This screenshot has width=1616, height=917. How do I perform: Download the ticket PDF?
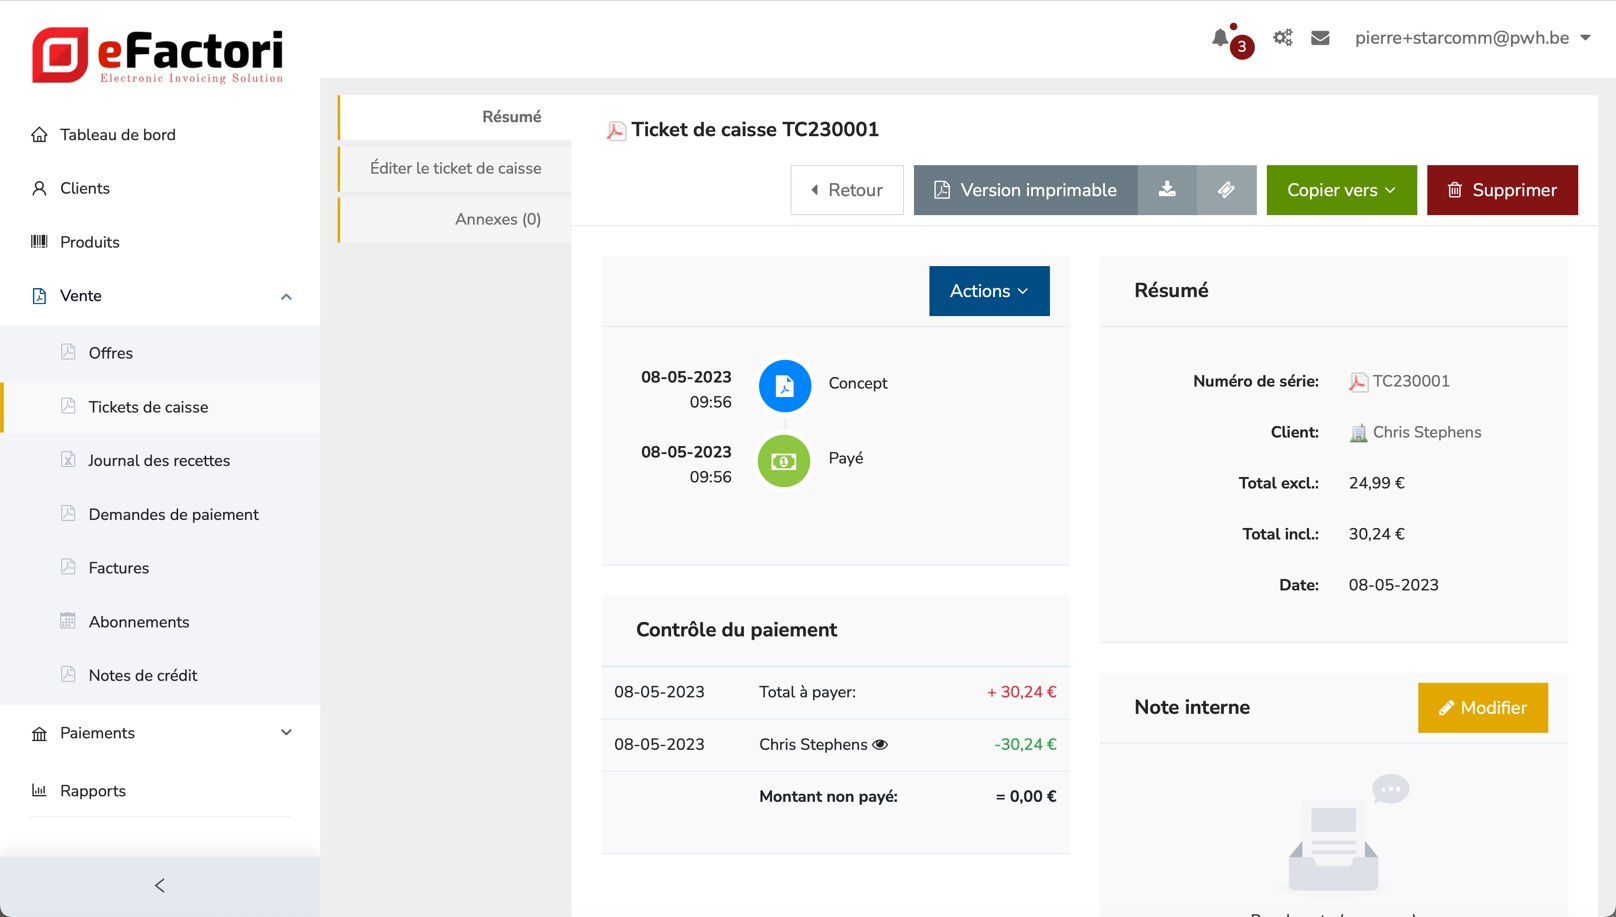click(1167, 190)
